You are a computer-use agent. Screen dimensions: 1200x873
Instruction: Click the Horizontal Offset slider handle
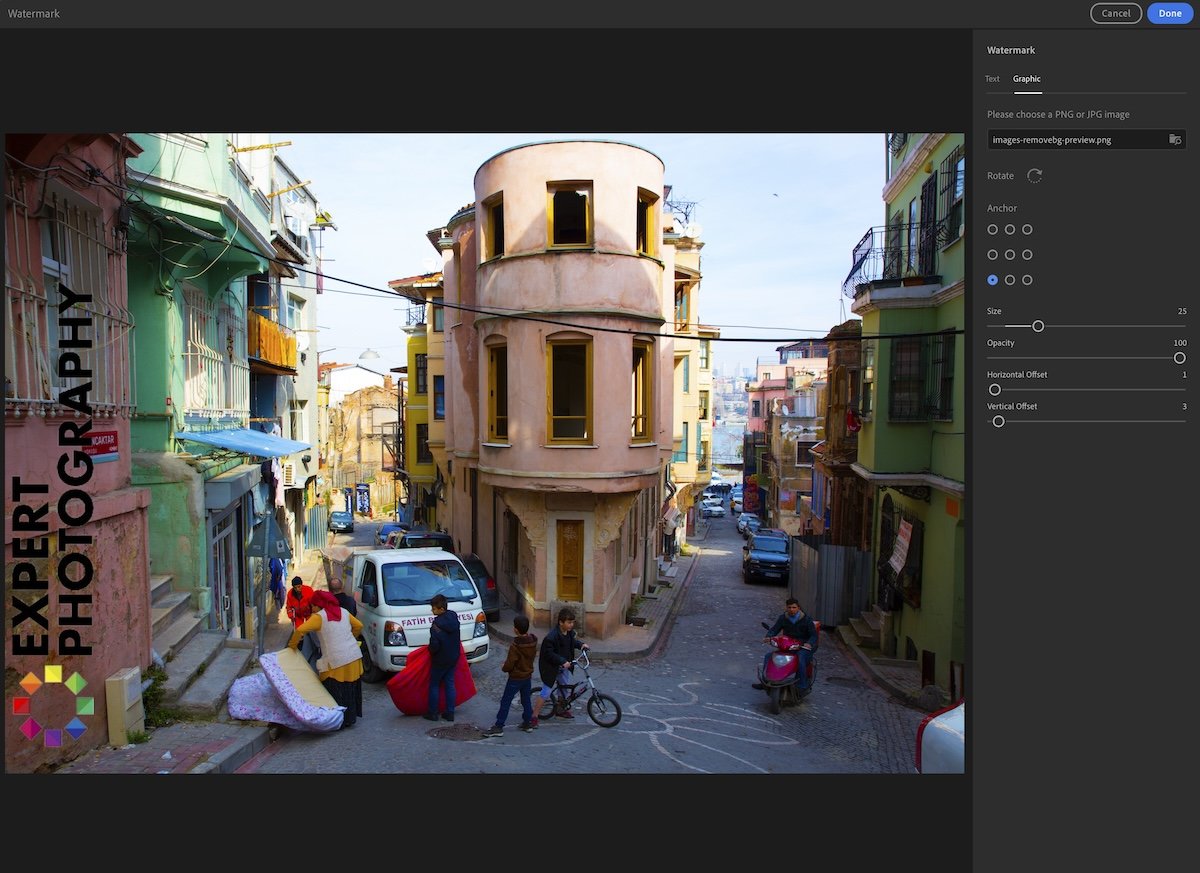(x=994, y=389)
